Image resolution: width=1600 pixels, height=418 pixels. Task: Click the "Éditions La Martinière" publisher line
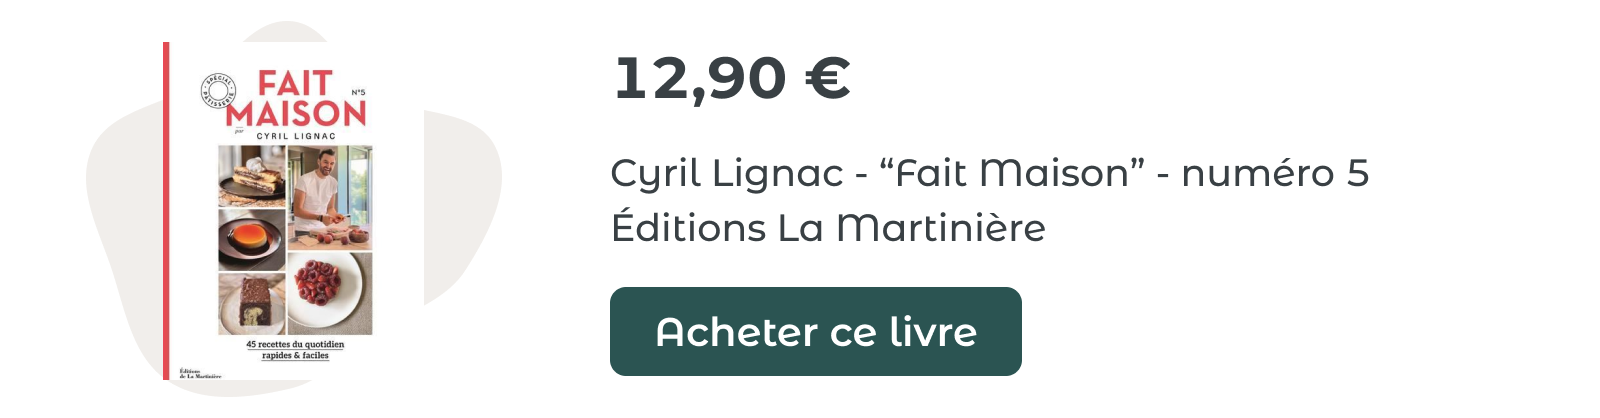click(828, 227)
